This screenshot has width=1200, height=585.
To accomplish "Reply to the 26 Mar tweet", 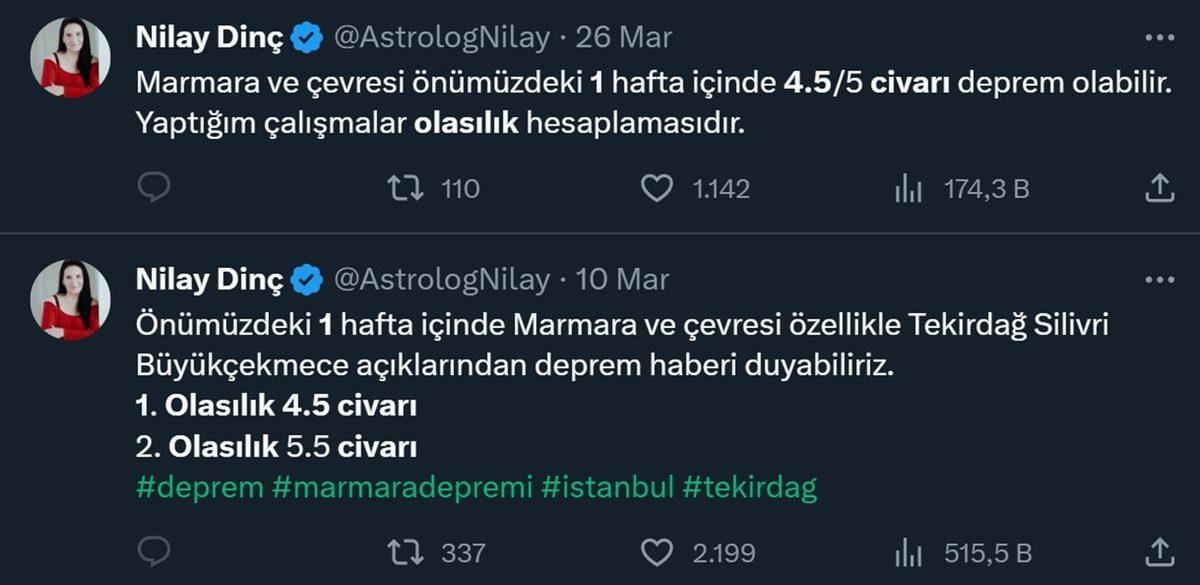I will 153,187.
